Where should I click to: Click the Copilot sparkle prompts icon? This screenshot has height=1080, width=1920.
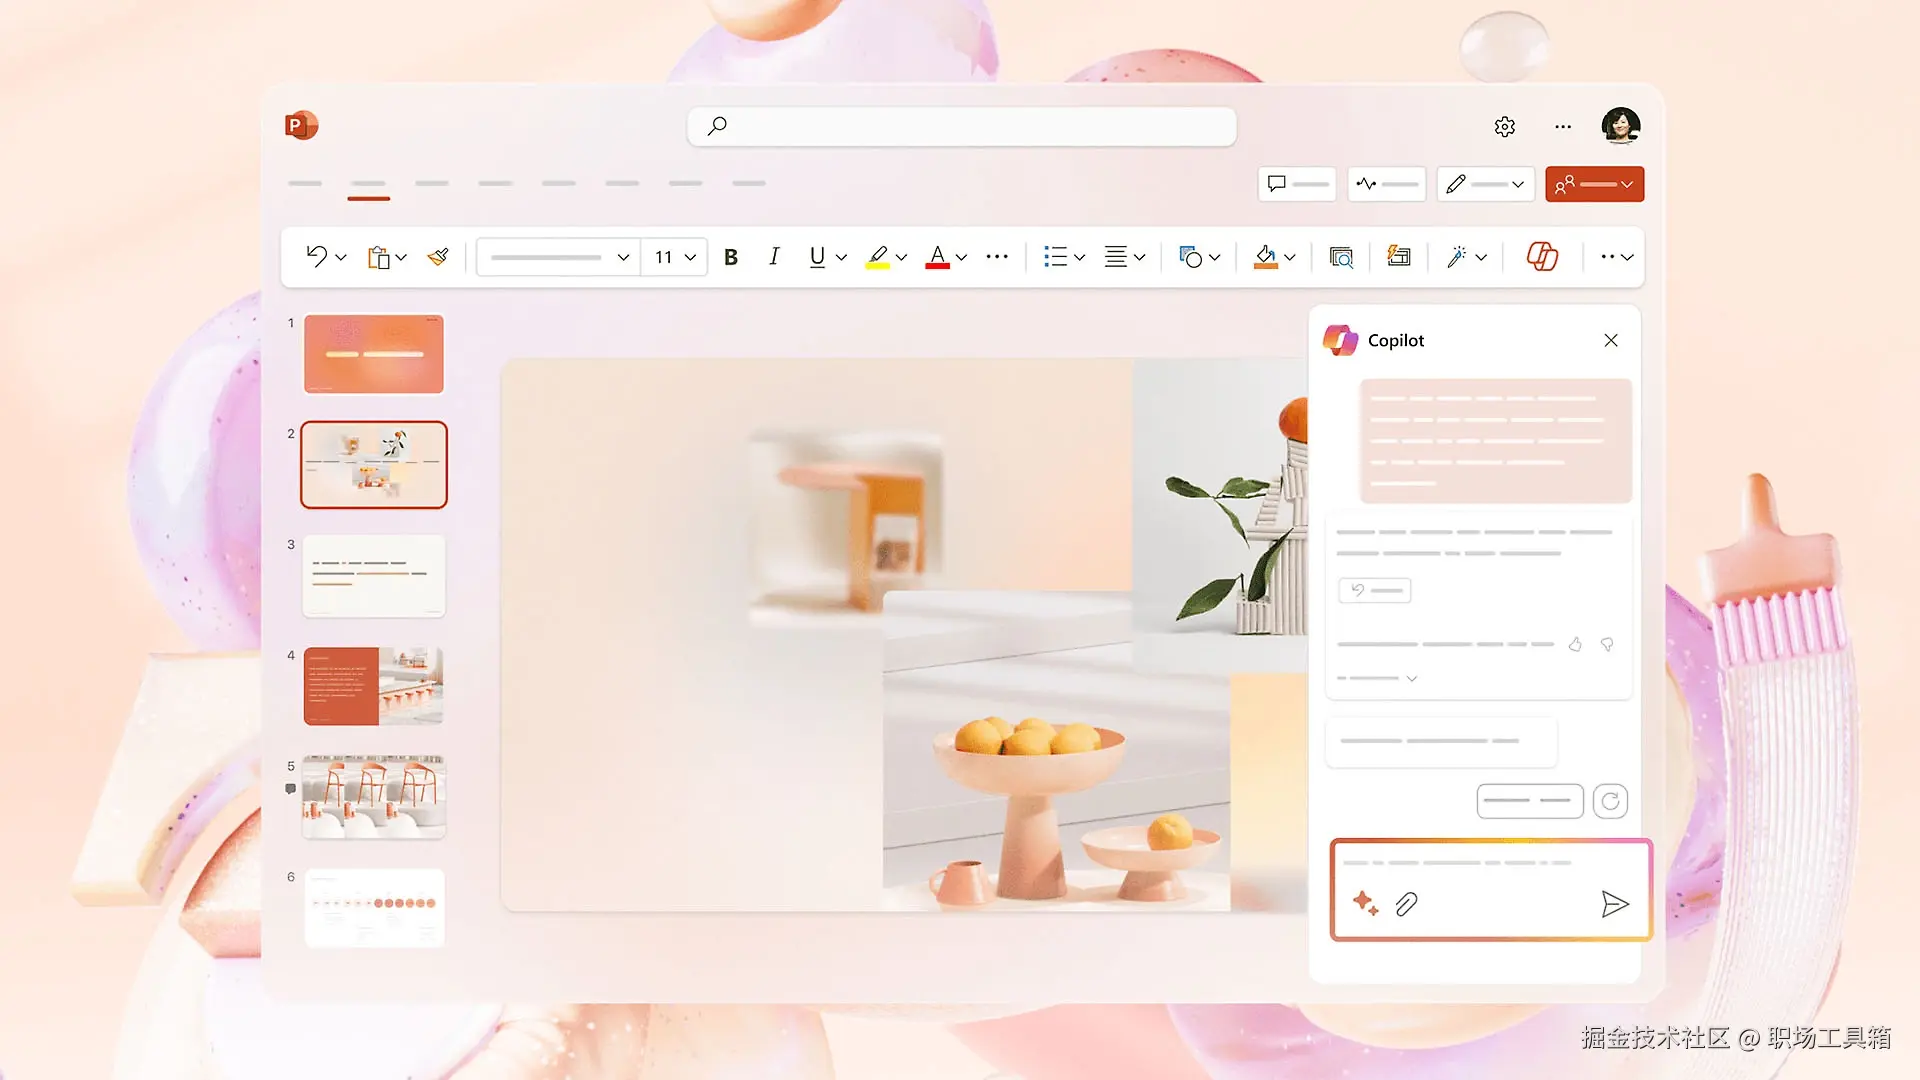1365,904
